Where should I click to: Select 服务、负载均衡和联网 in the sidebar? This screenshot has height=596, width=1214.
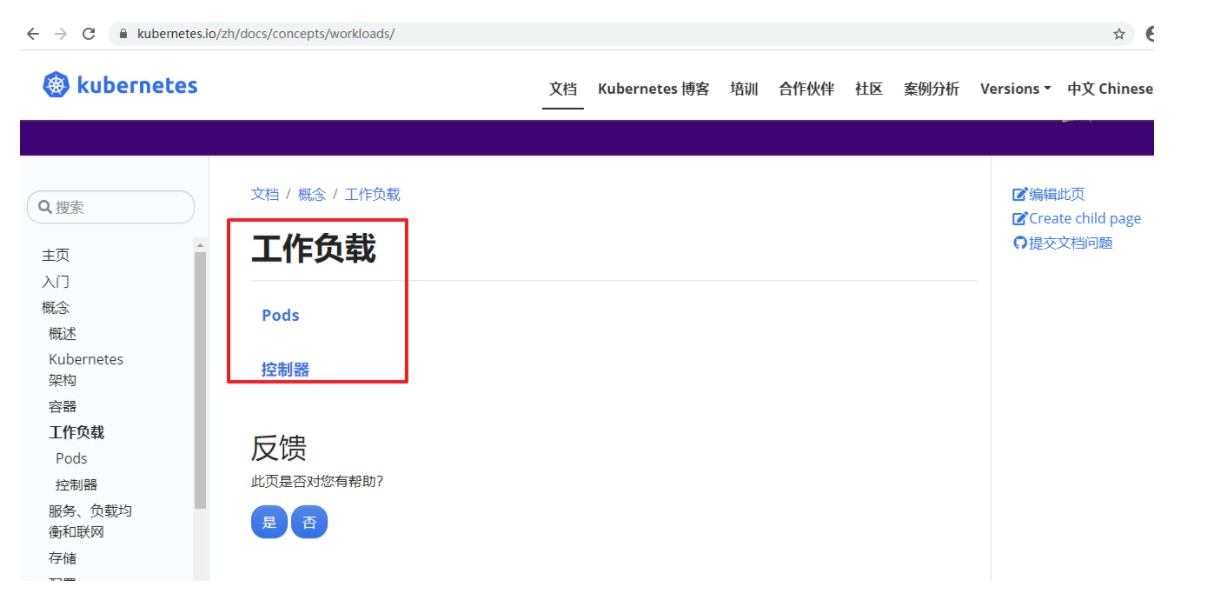click(90, 521)
